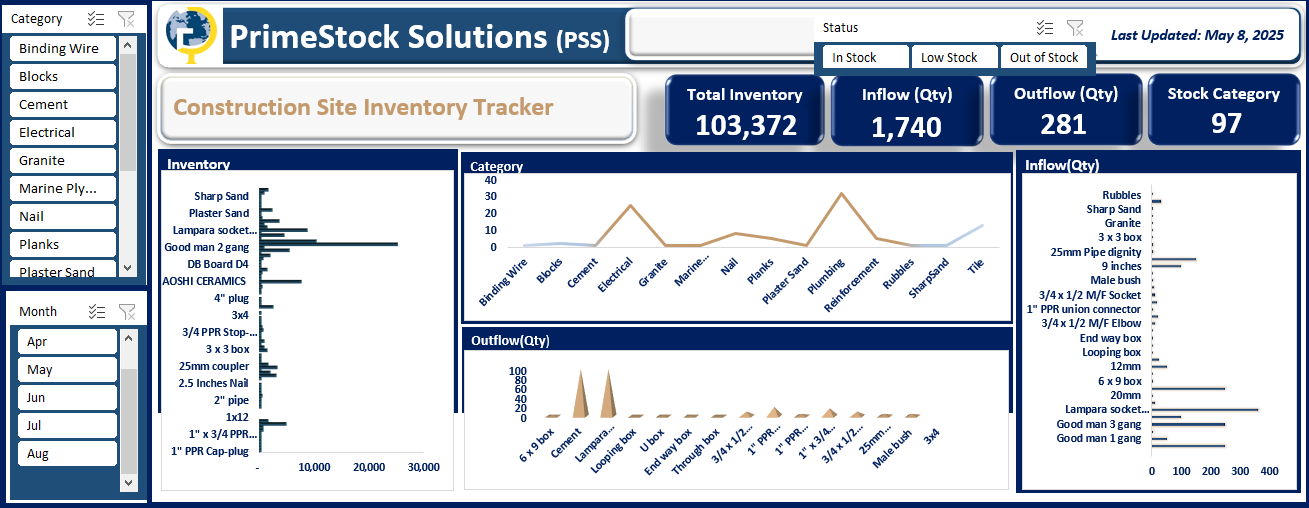Click 30,000 axis value on Inventory chart
This screenshot has height=508, width=1309.
(424, 467)
